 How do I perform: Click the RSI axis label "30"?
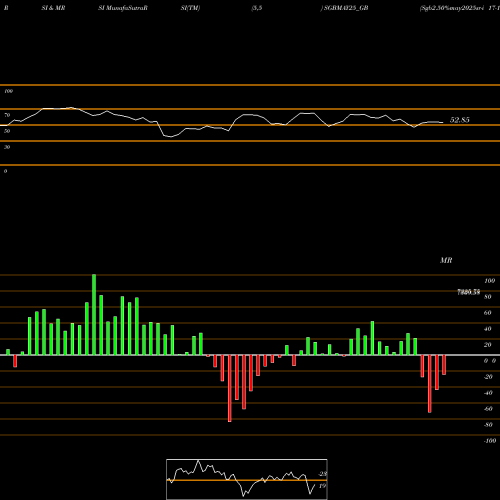(x=7, y=147)
